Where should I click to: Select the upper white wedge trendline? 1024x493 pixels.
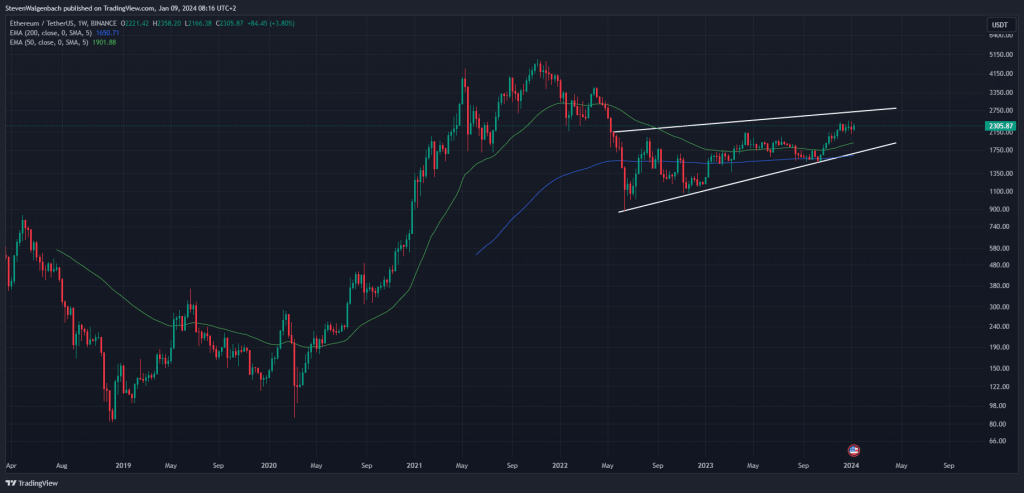[754, 120]
